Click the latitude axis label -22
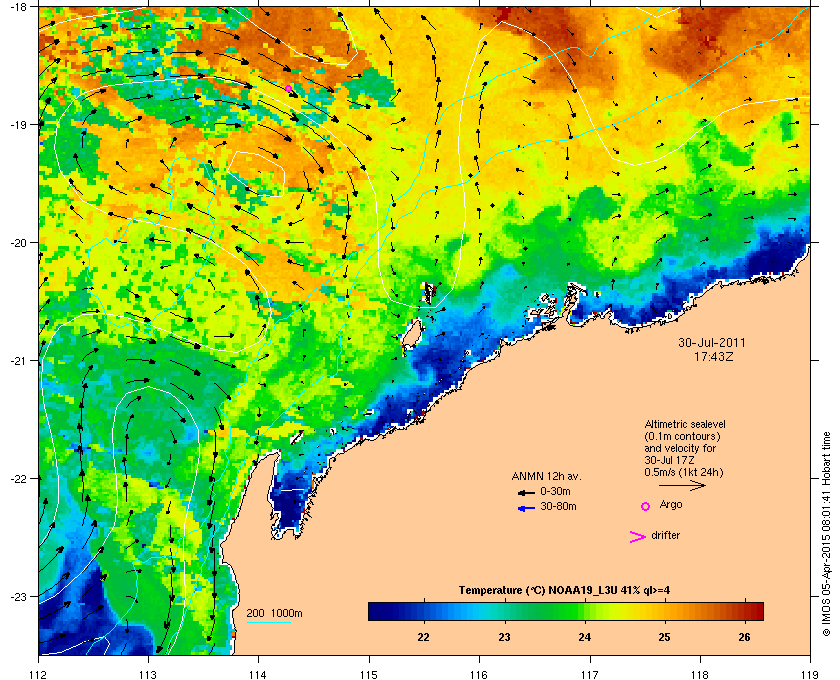This screenshot has height=680, width=840. 18,479
